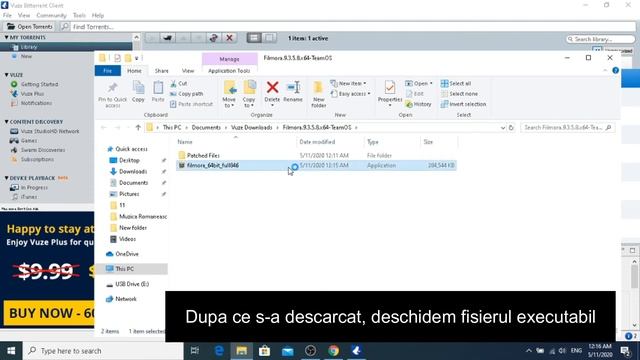Click History in the Open group
640x360 pixels.
[418, 104]
